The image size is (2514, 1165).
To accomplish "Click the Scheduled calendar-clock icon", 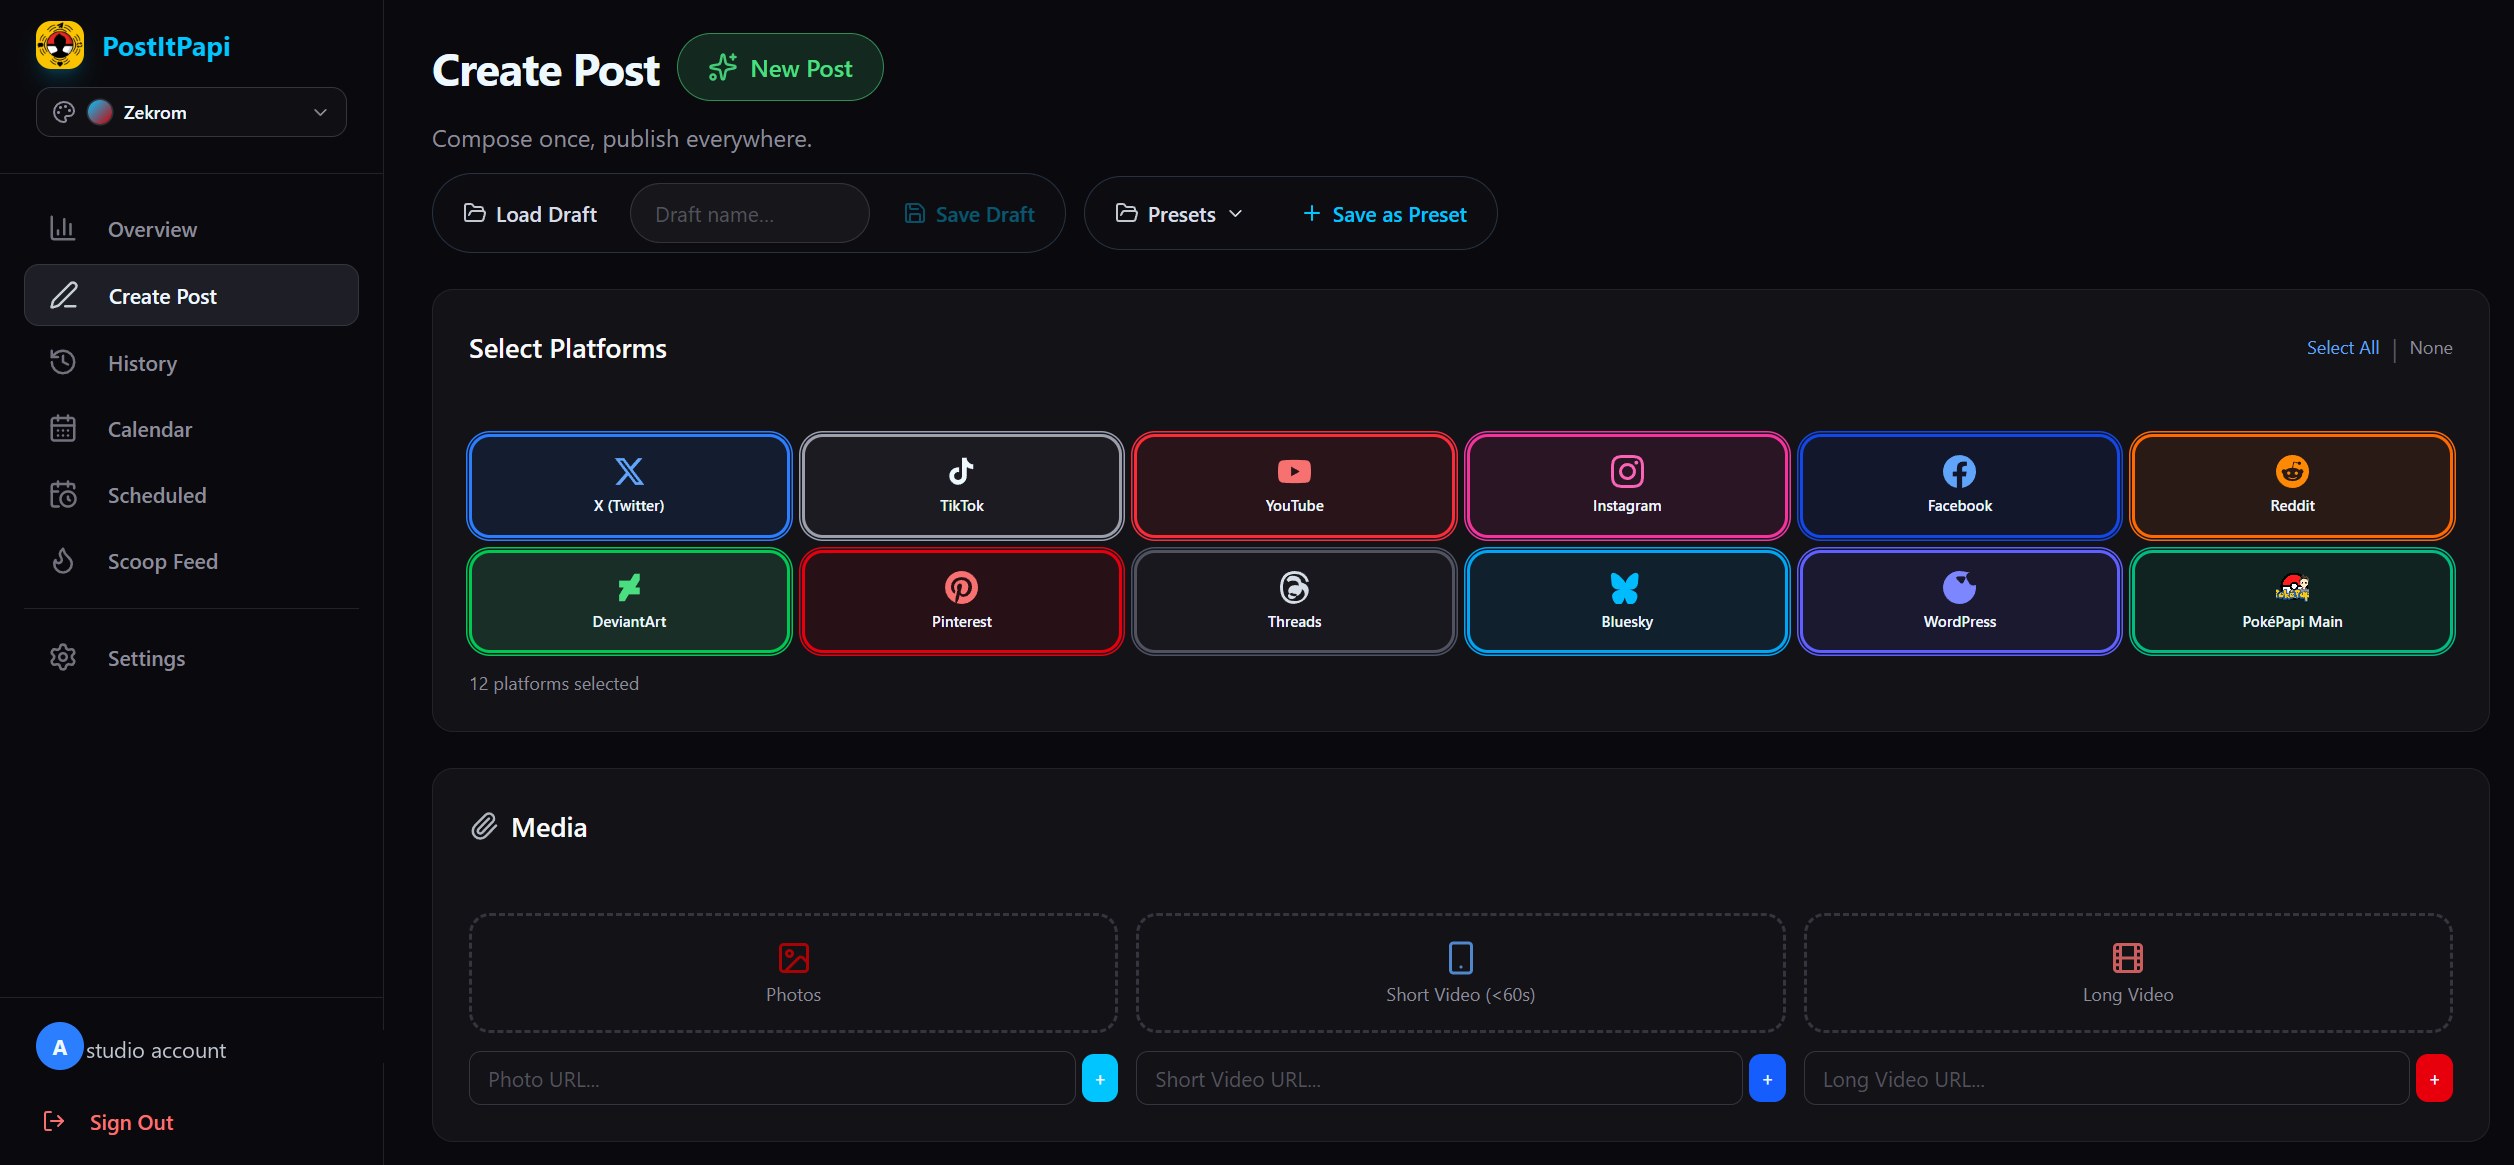I will [63, 495].
